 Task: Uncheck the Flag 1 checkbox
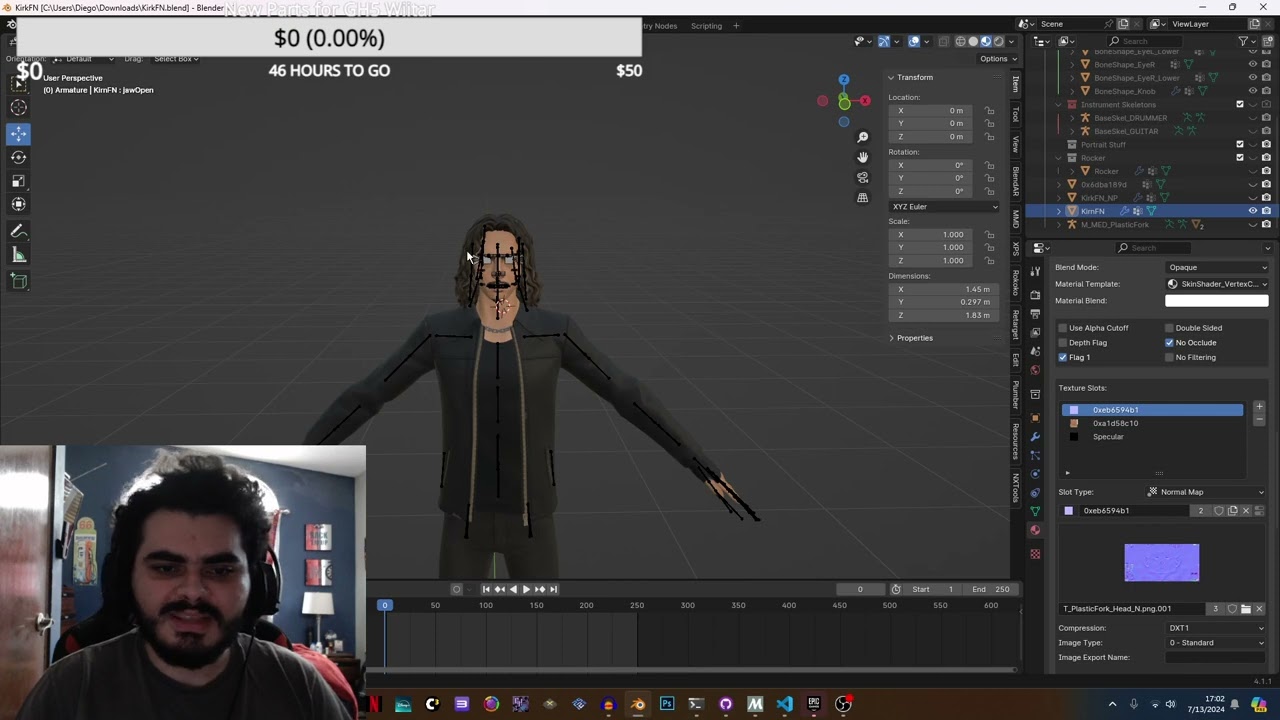click(x=1063, y=357)
